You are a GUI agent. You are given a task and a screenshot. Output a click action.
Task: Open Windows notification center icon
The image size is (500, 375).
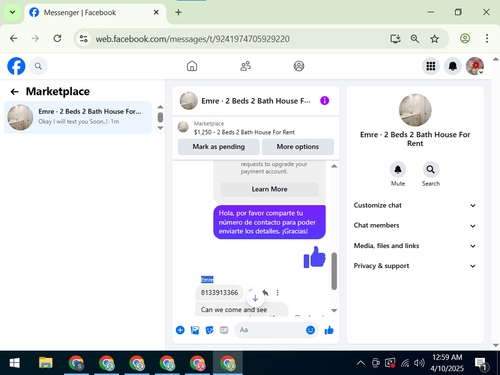point(482,363)
